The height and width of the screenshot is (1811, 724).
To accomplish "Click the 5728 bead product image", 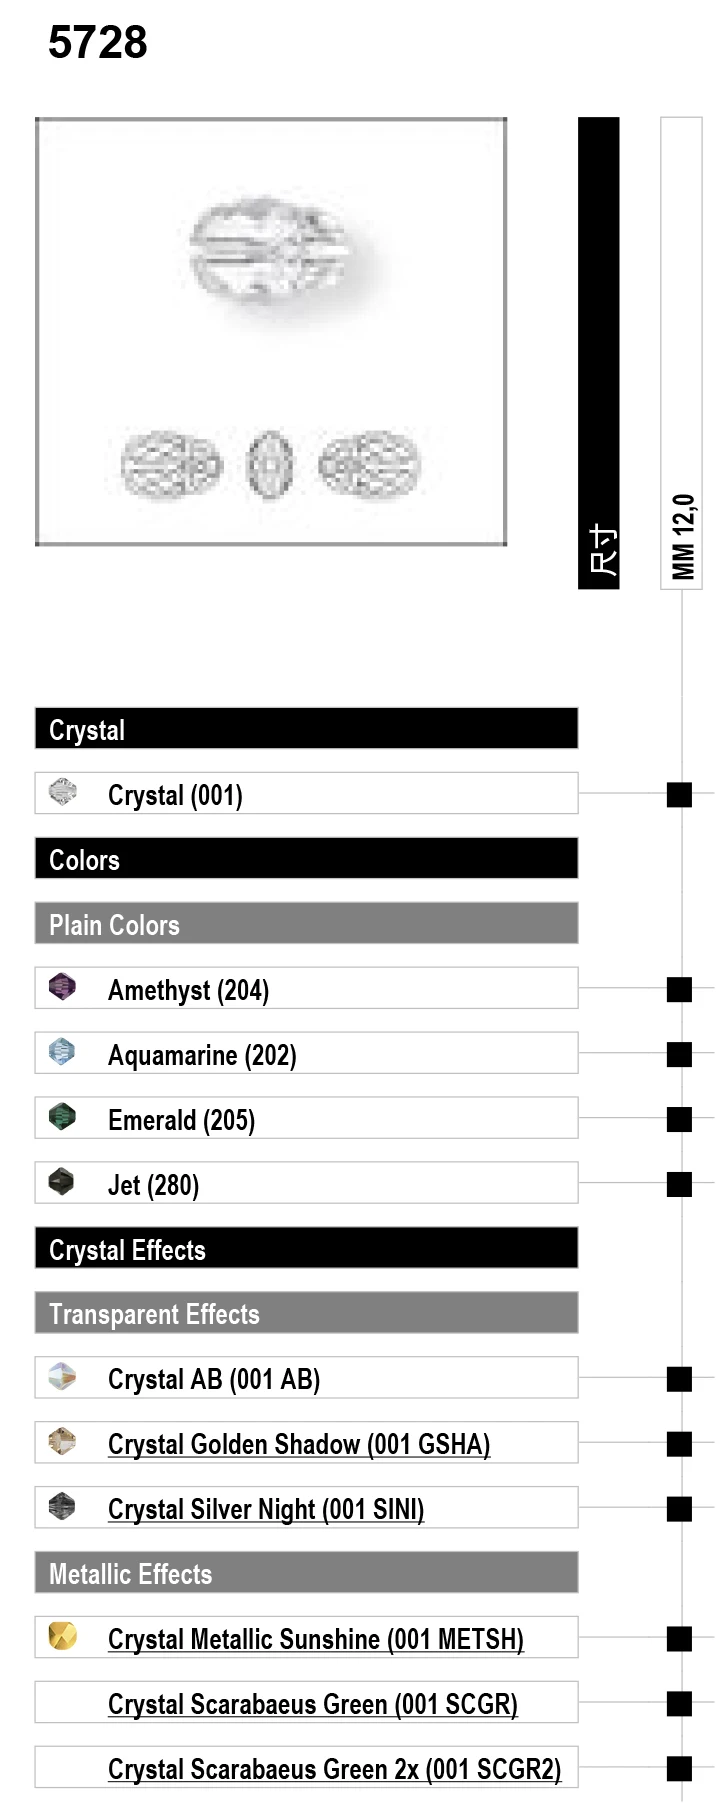I will point(271,331).
